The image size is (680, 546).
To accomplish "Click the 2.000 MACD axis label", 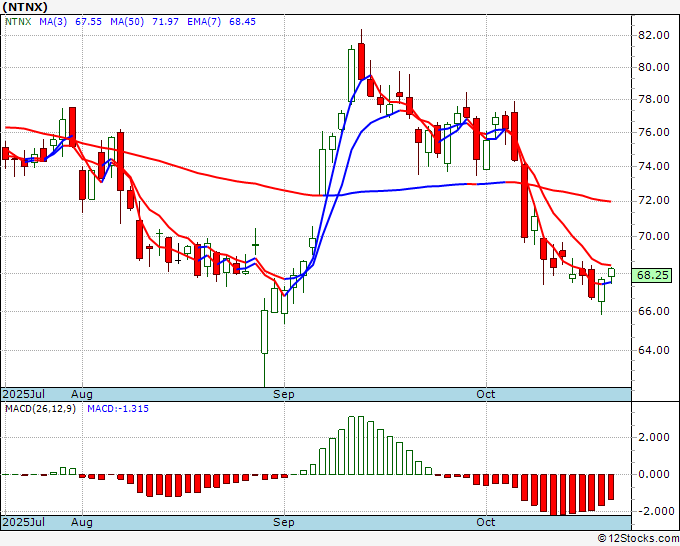I will point(653,437).
